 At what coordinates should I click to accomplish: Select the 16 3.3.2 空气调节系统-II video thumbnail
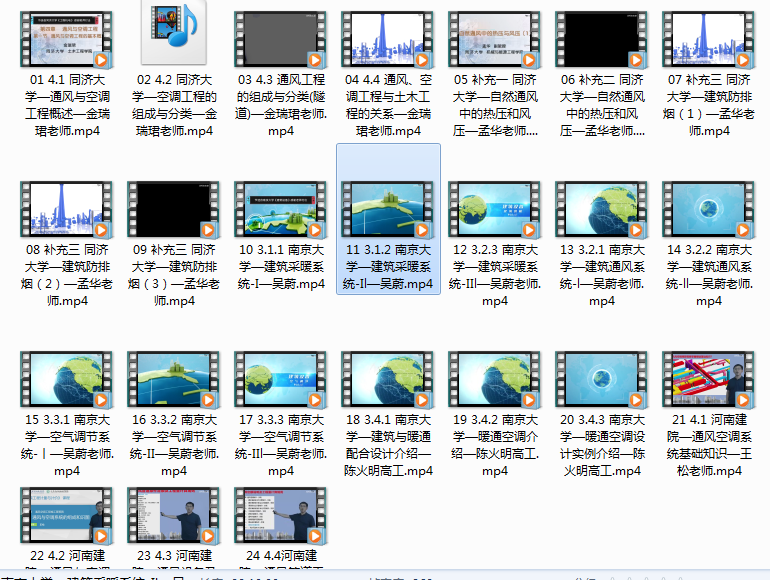point(174,379)
